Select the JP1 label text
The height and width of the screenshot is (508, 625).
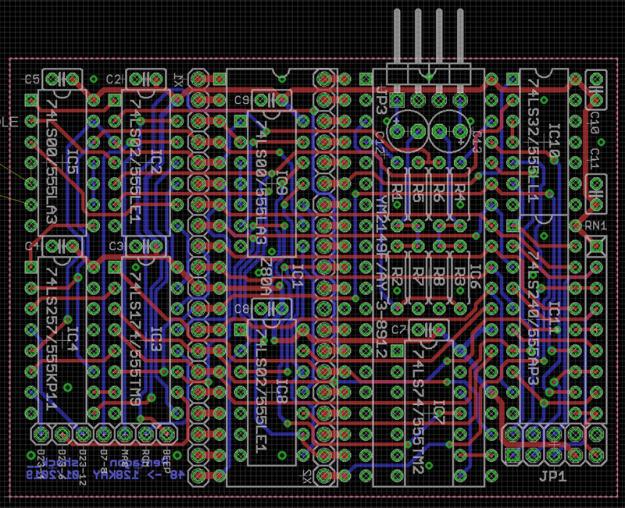(553, 477)
